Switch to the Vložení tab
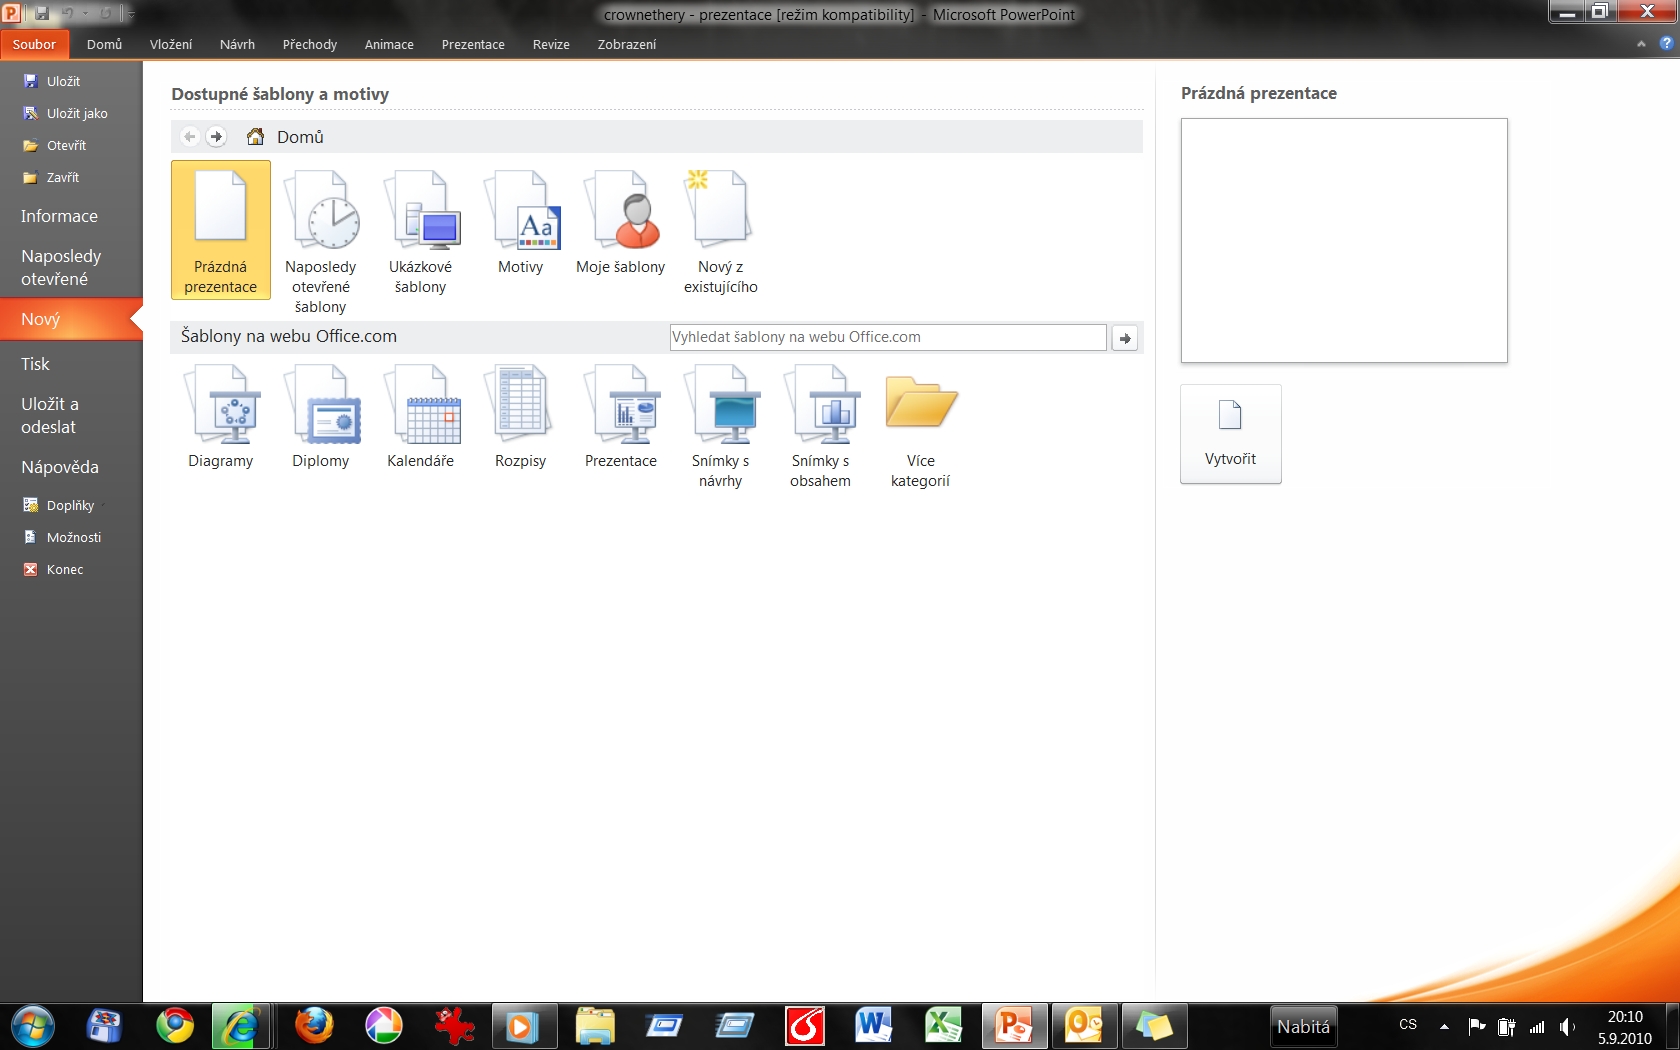Image resolution: width=1680 pixels, height=1050 pixels. click(x=171, y=44)
